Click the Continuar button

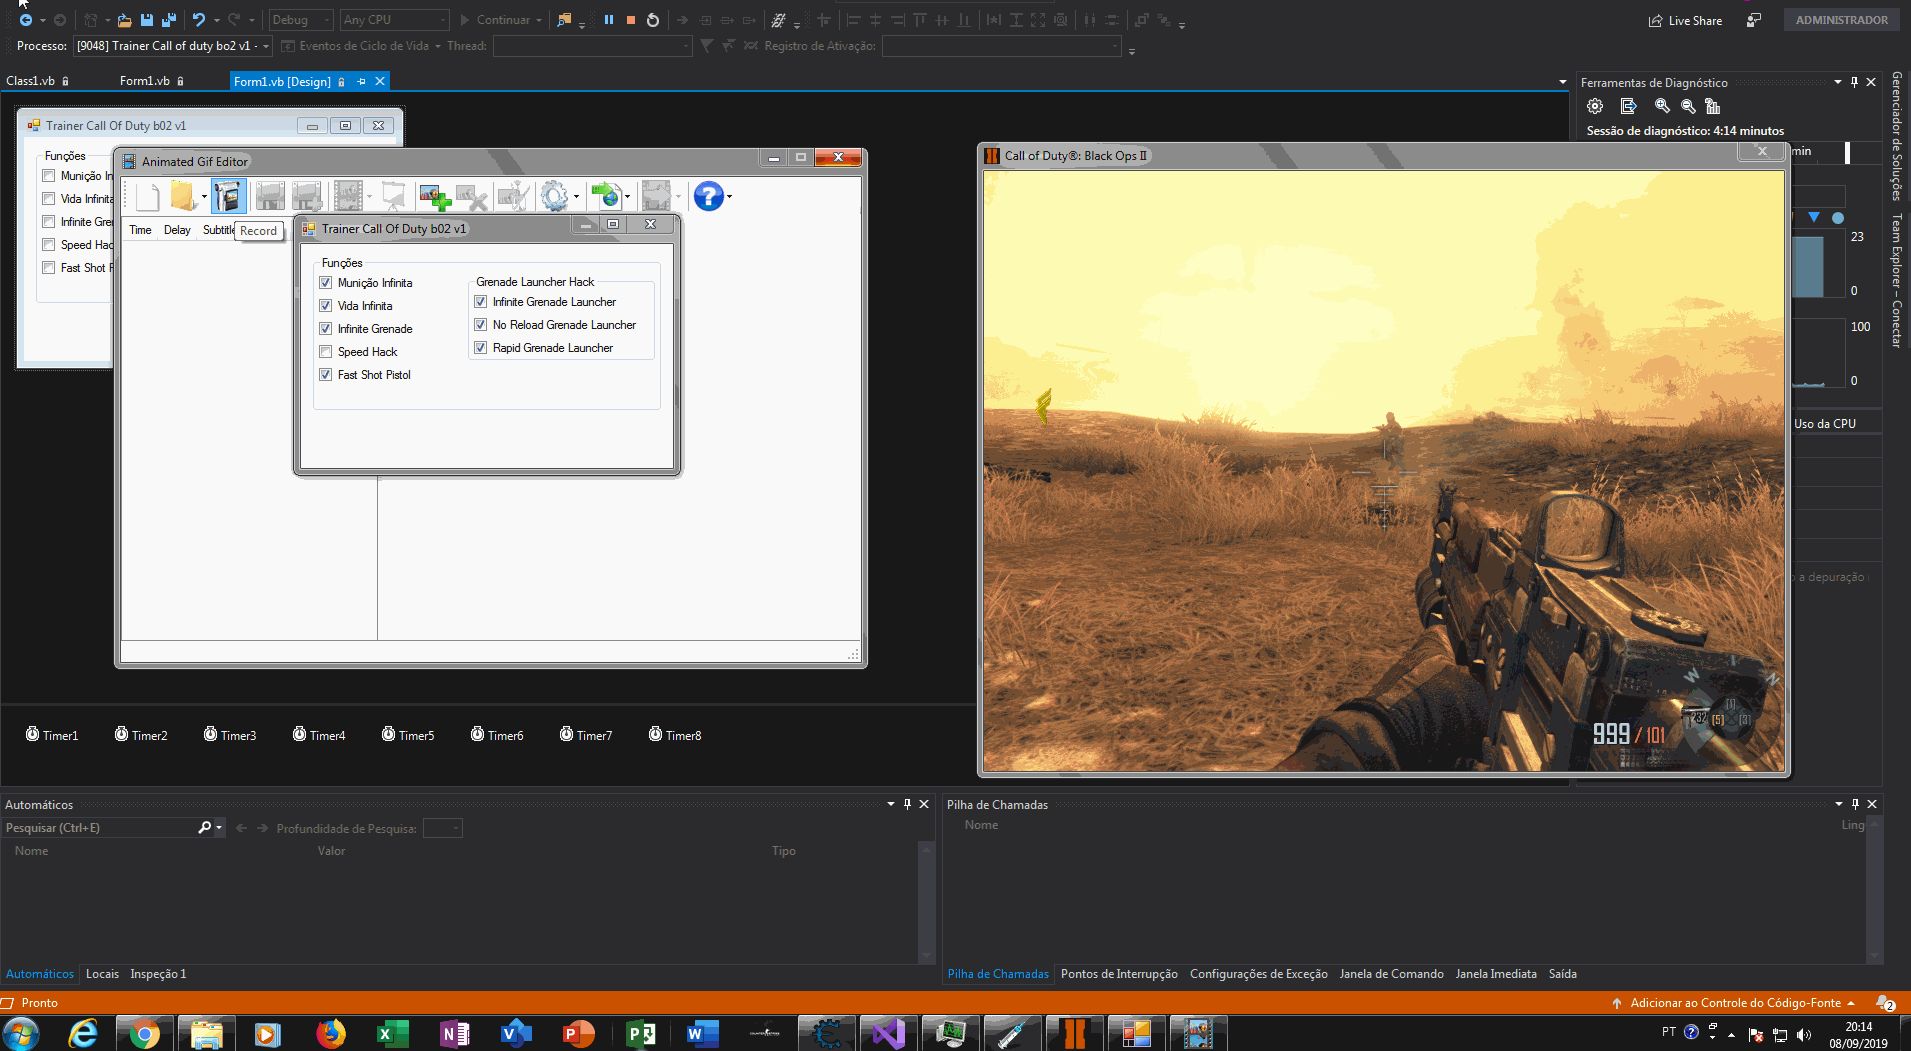(501, 20)
